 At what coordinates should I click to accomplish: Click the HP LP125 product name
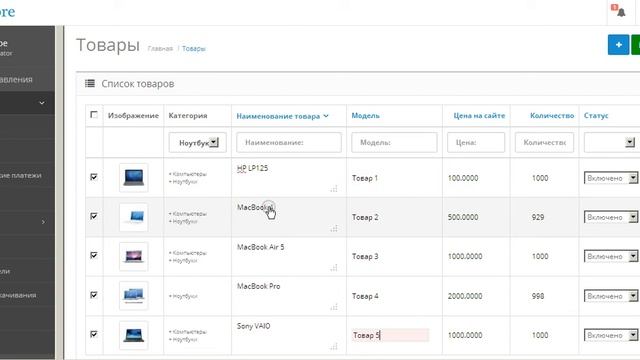[252, 168]
